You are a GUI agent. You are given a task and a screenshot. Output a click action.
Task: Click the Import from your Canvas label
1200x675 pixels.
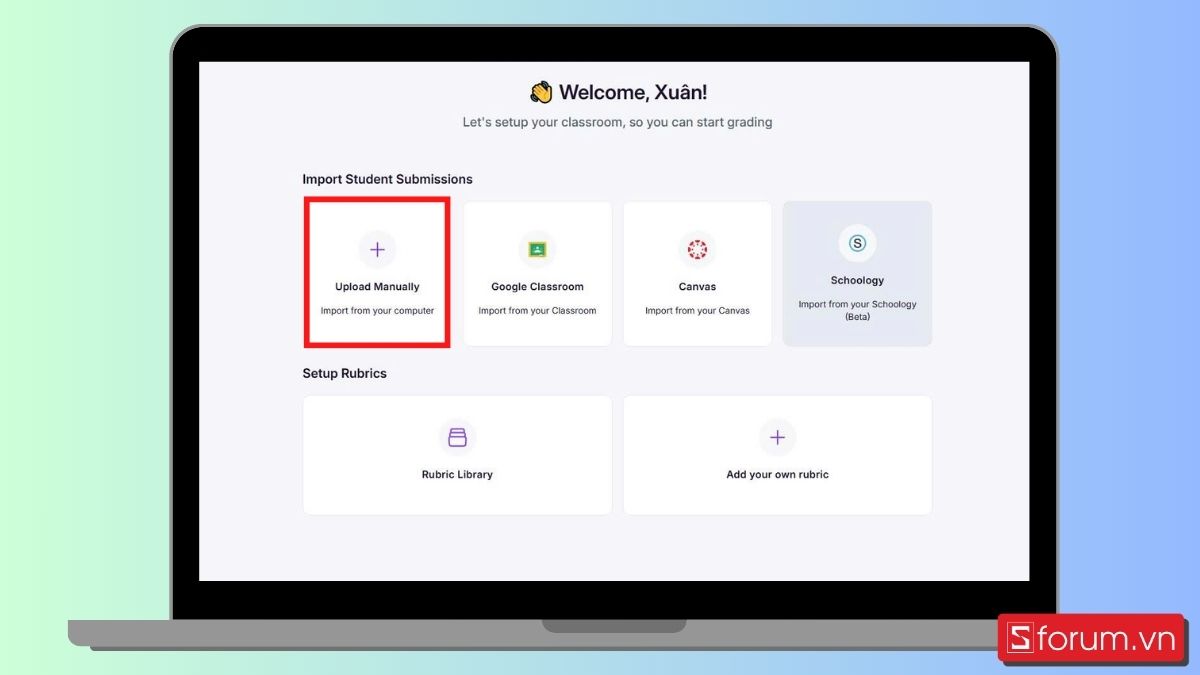[697, 310]
